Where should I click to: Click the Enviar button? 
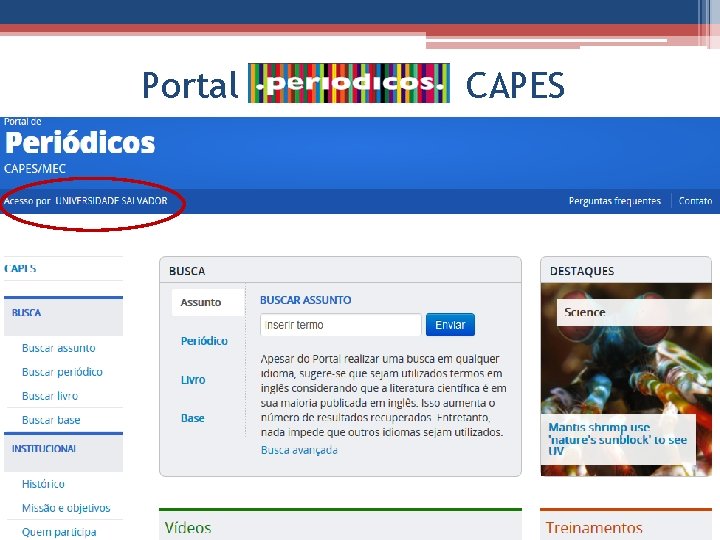[x=450, y=325]
